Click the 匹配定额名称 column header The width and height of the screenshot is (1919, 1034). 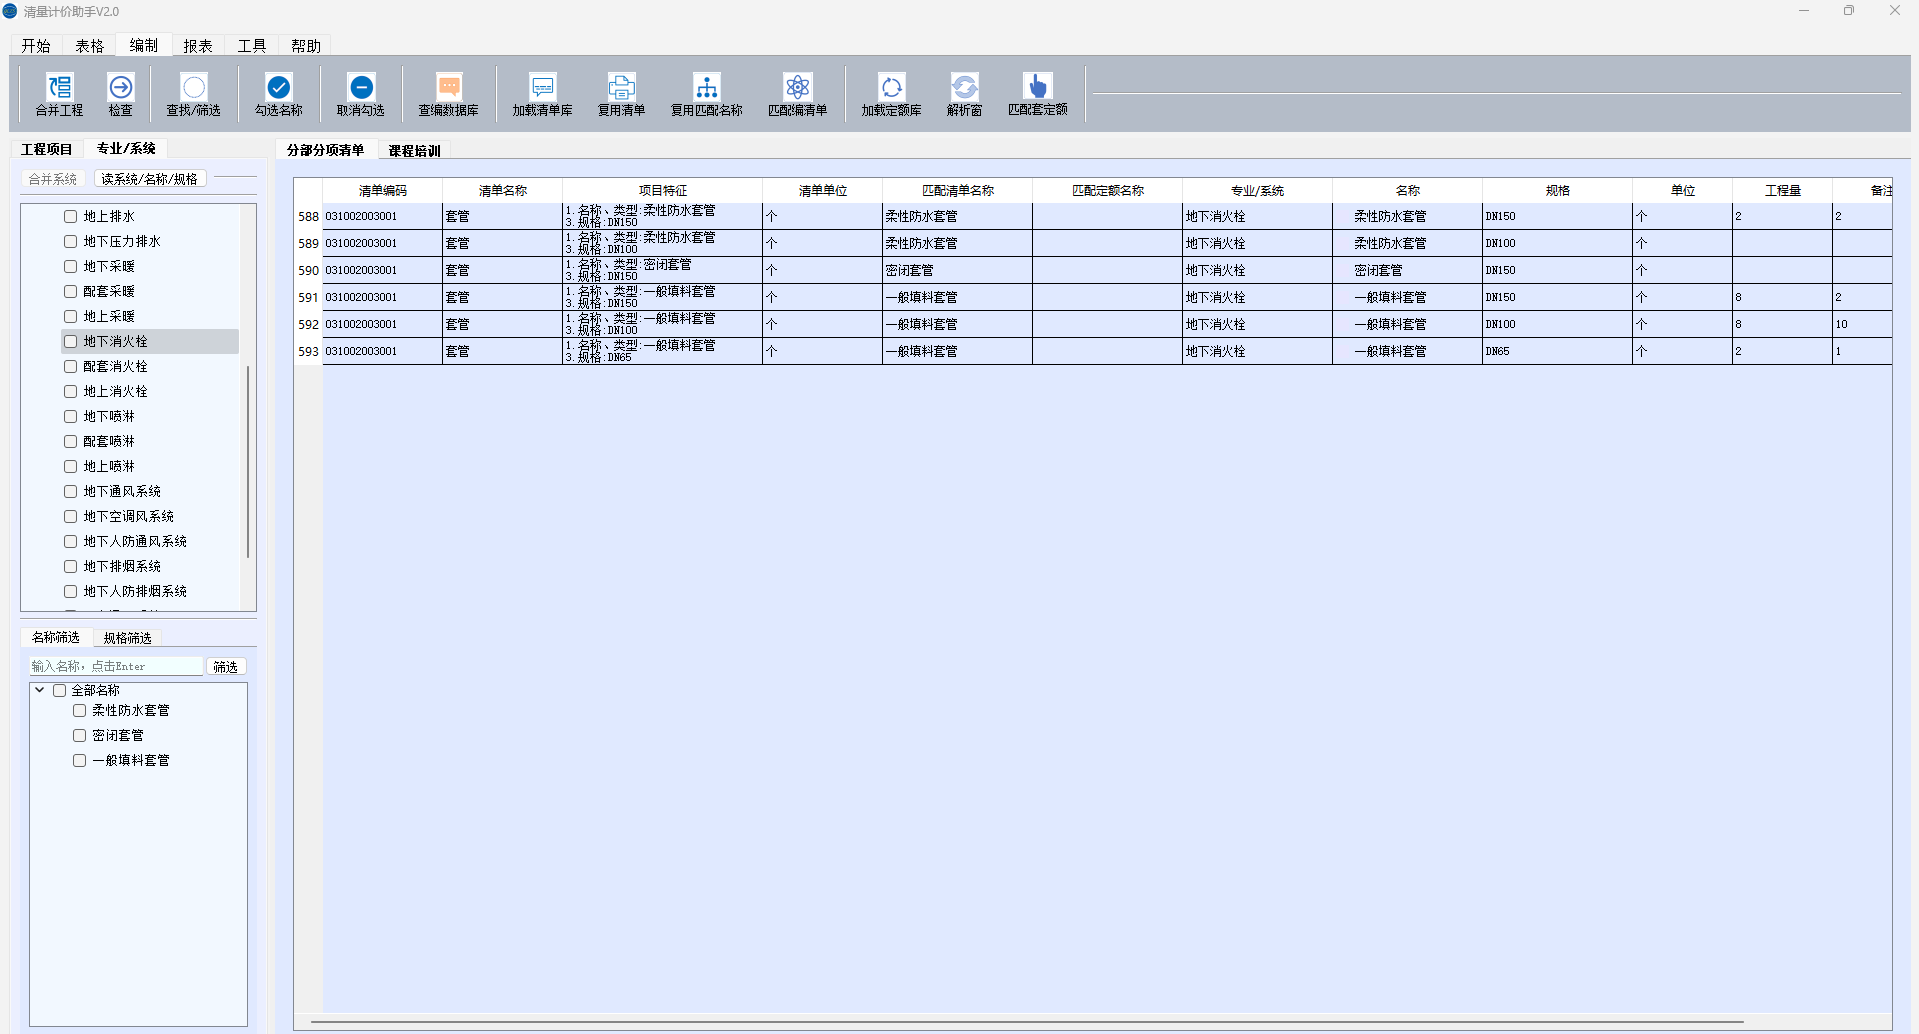1108,190
